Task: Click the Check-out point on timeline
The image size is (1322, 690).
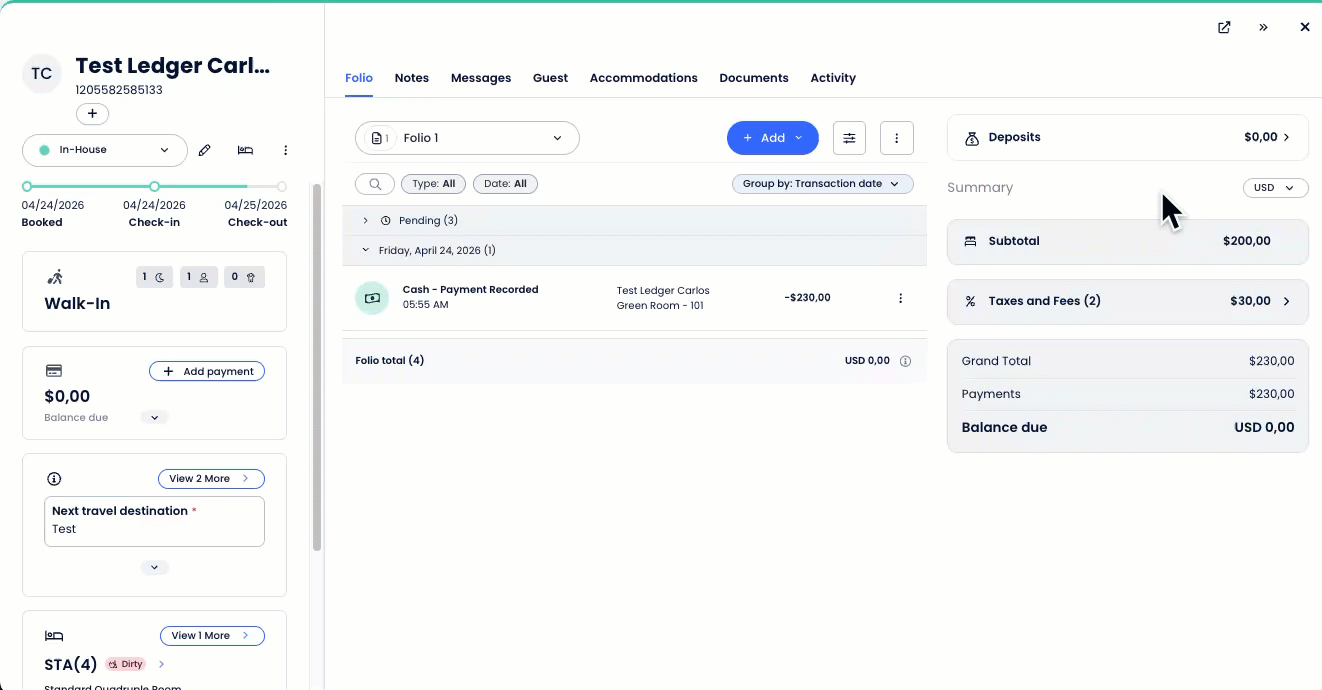Action: point(282,187)
